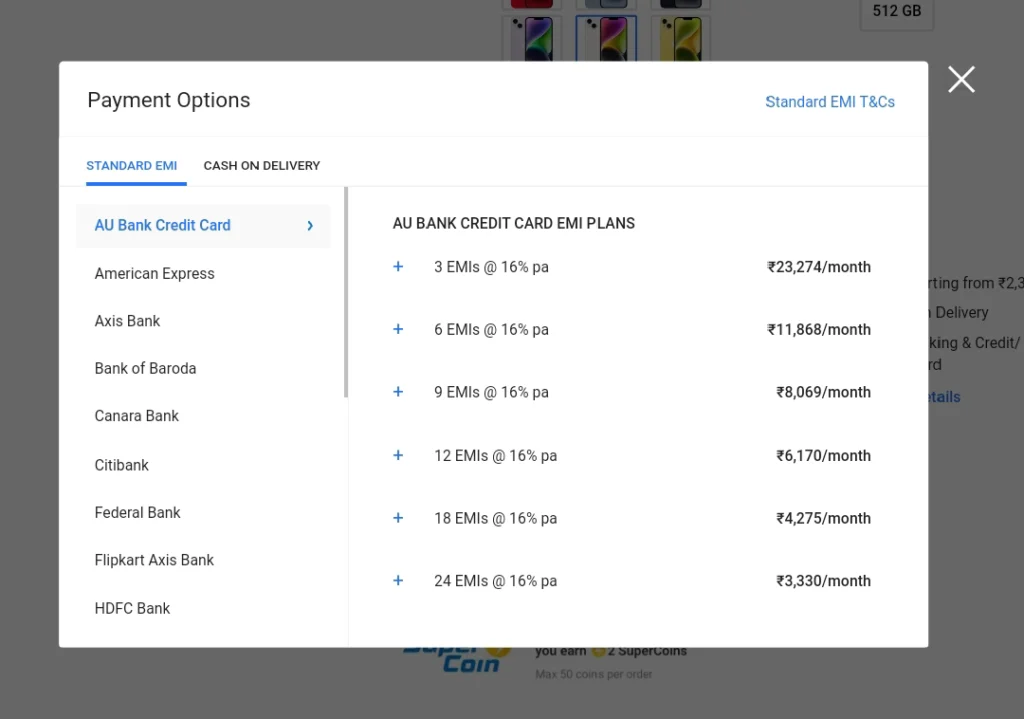The width and height of the screenshot is (1024, 719).
Task: Click the 6 EMIs @ 16% pa label
Action: point(491,329)
